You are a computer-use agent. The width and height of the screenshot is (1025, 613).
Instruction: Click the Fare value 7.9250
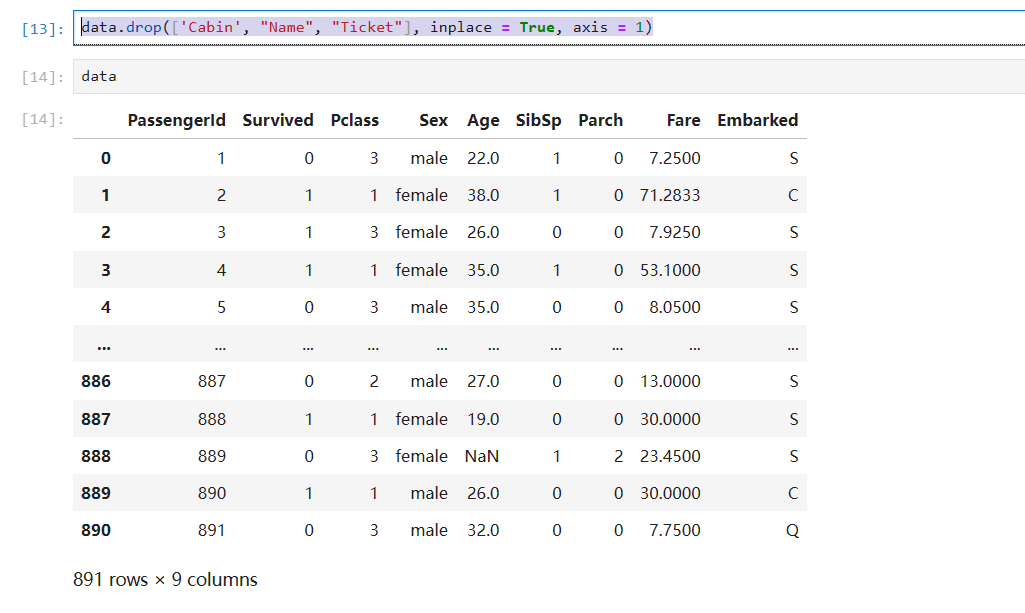pos(675,232)
